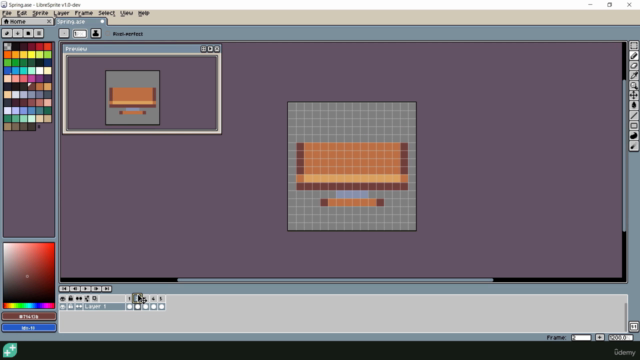Select frame 5 header in timeline

[161, 298]
